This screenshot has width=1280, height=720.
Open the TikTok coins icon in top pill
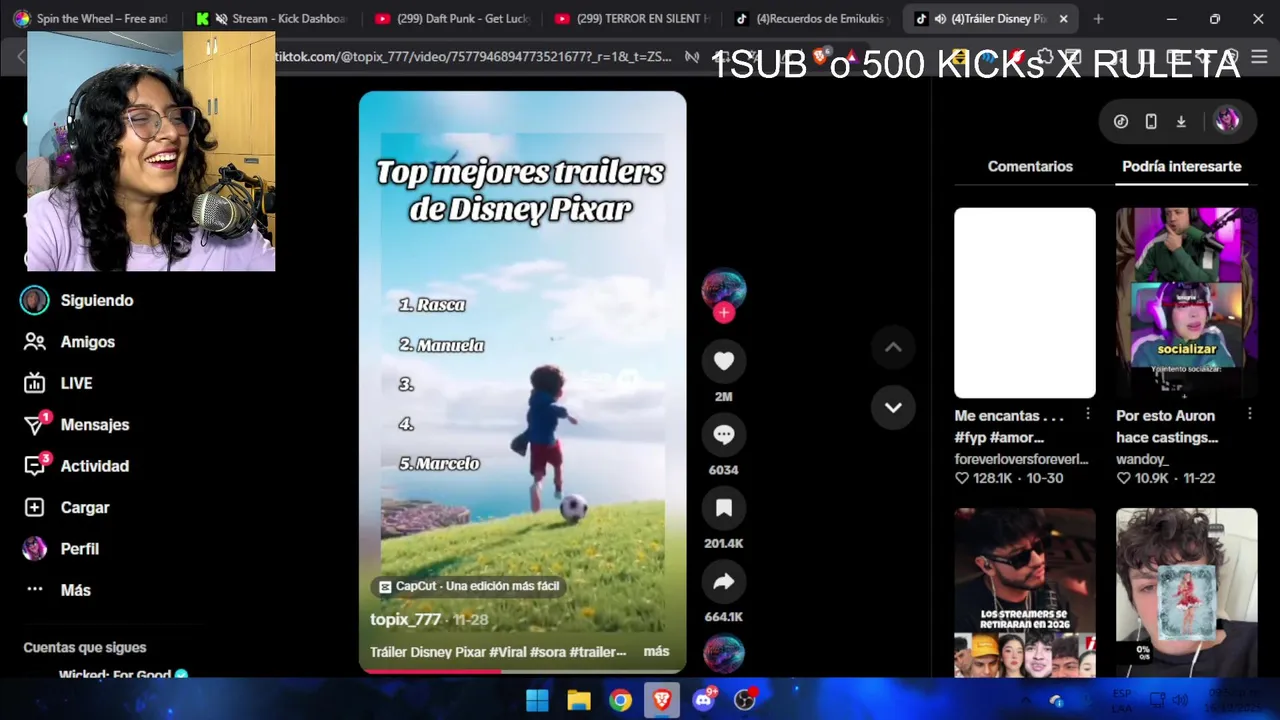coord(1121,121)
